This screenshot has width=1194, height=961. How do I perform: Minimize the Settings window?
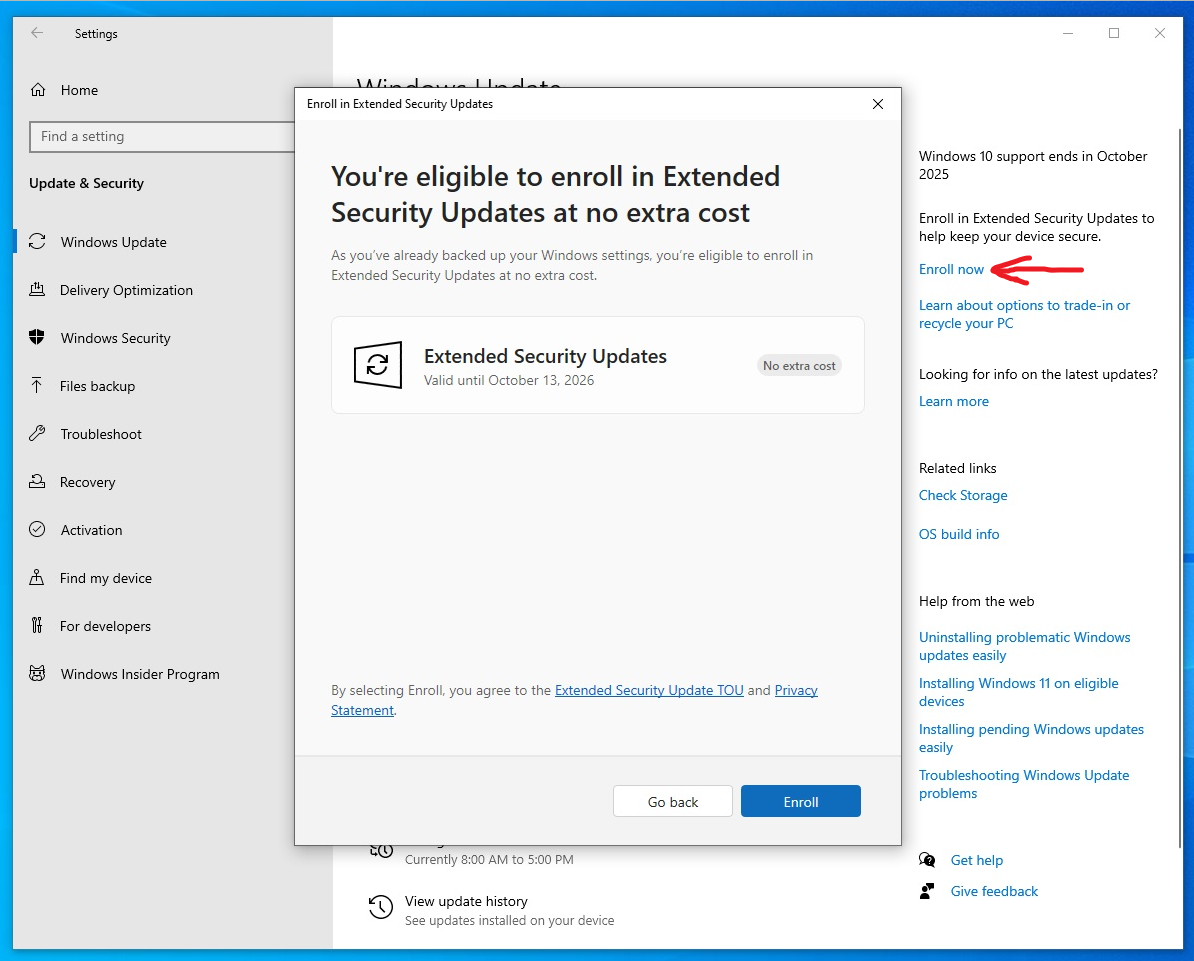pos(1068,33)
